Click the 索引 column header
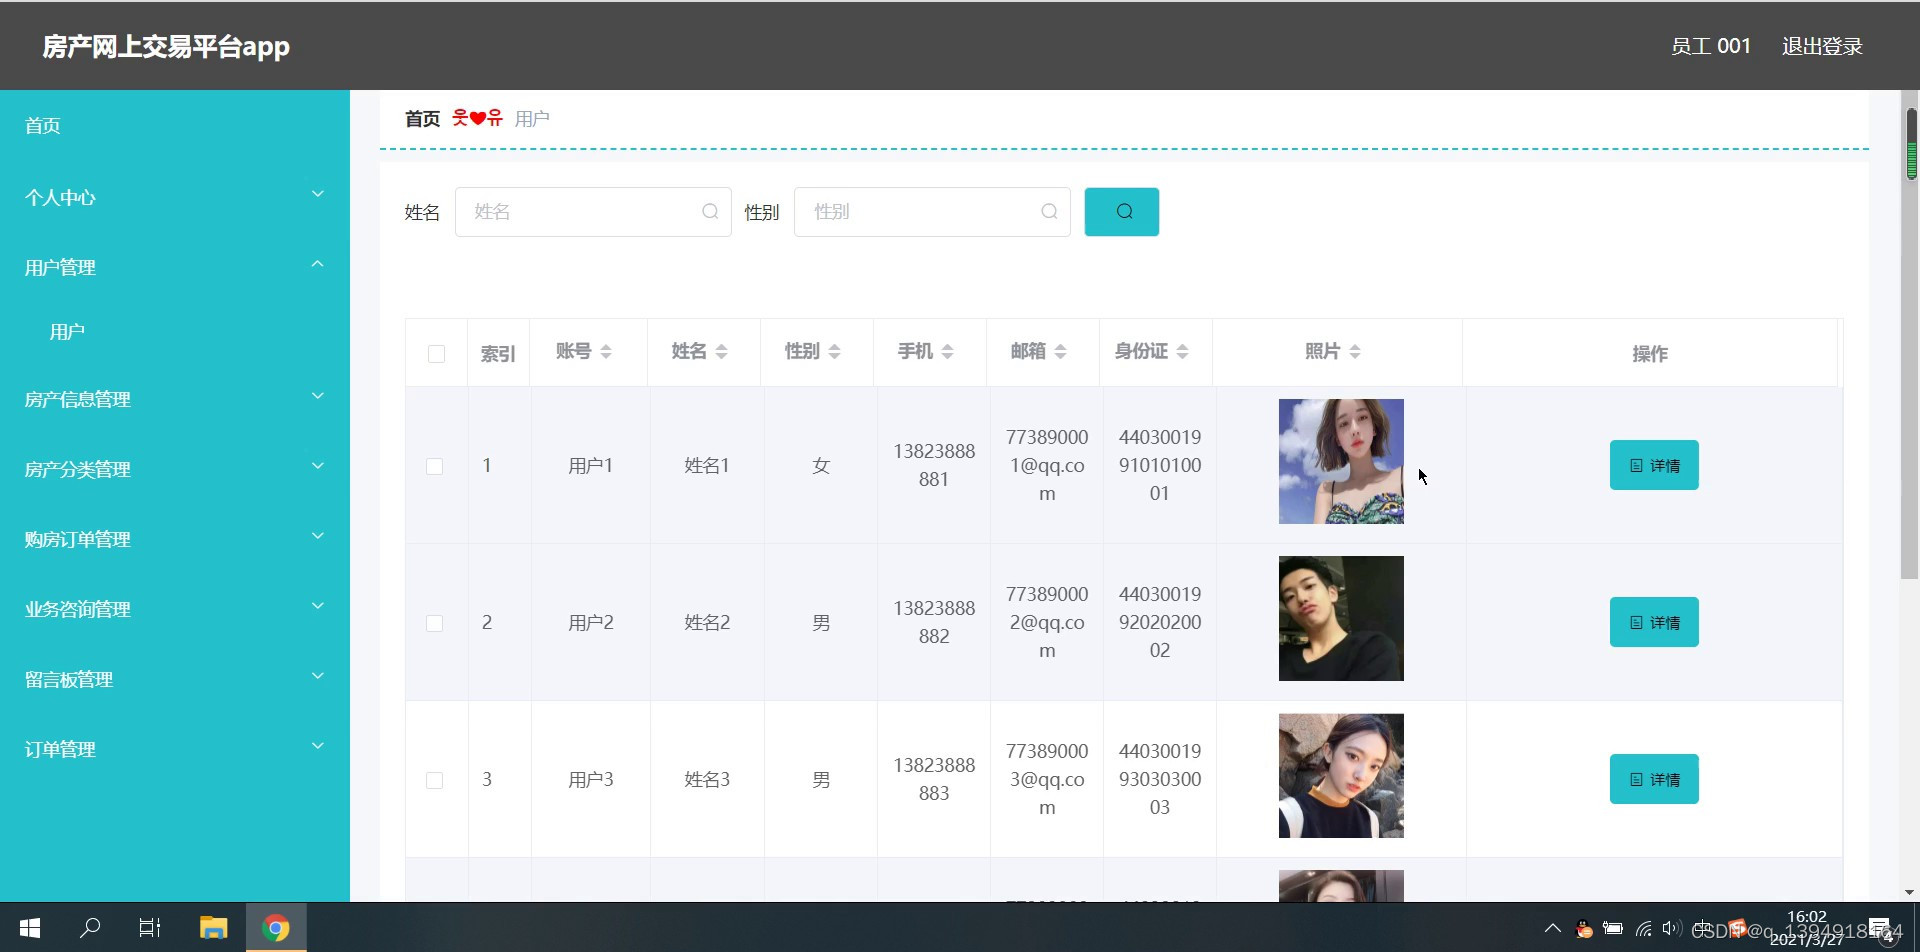 coord(498,353)
